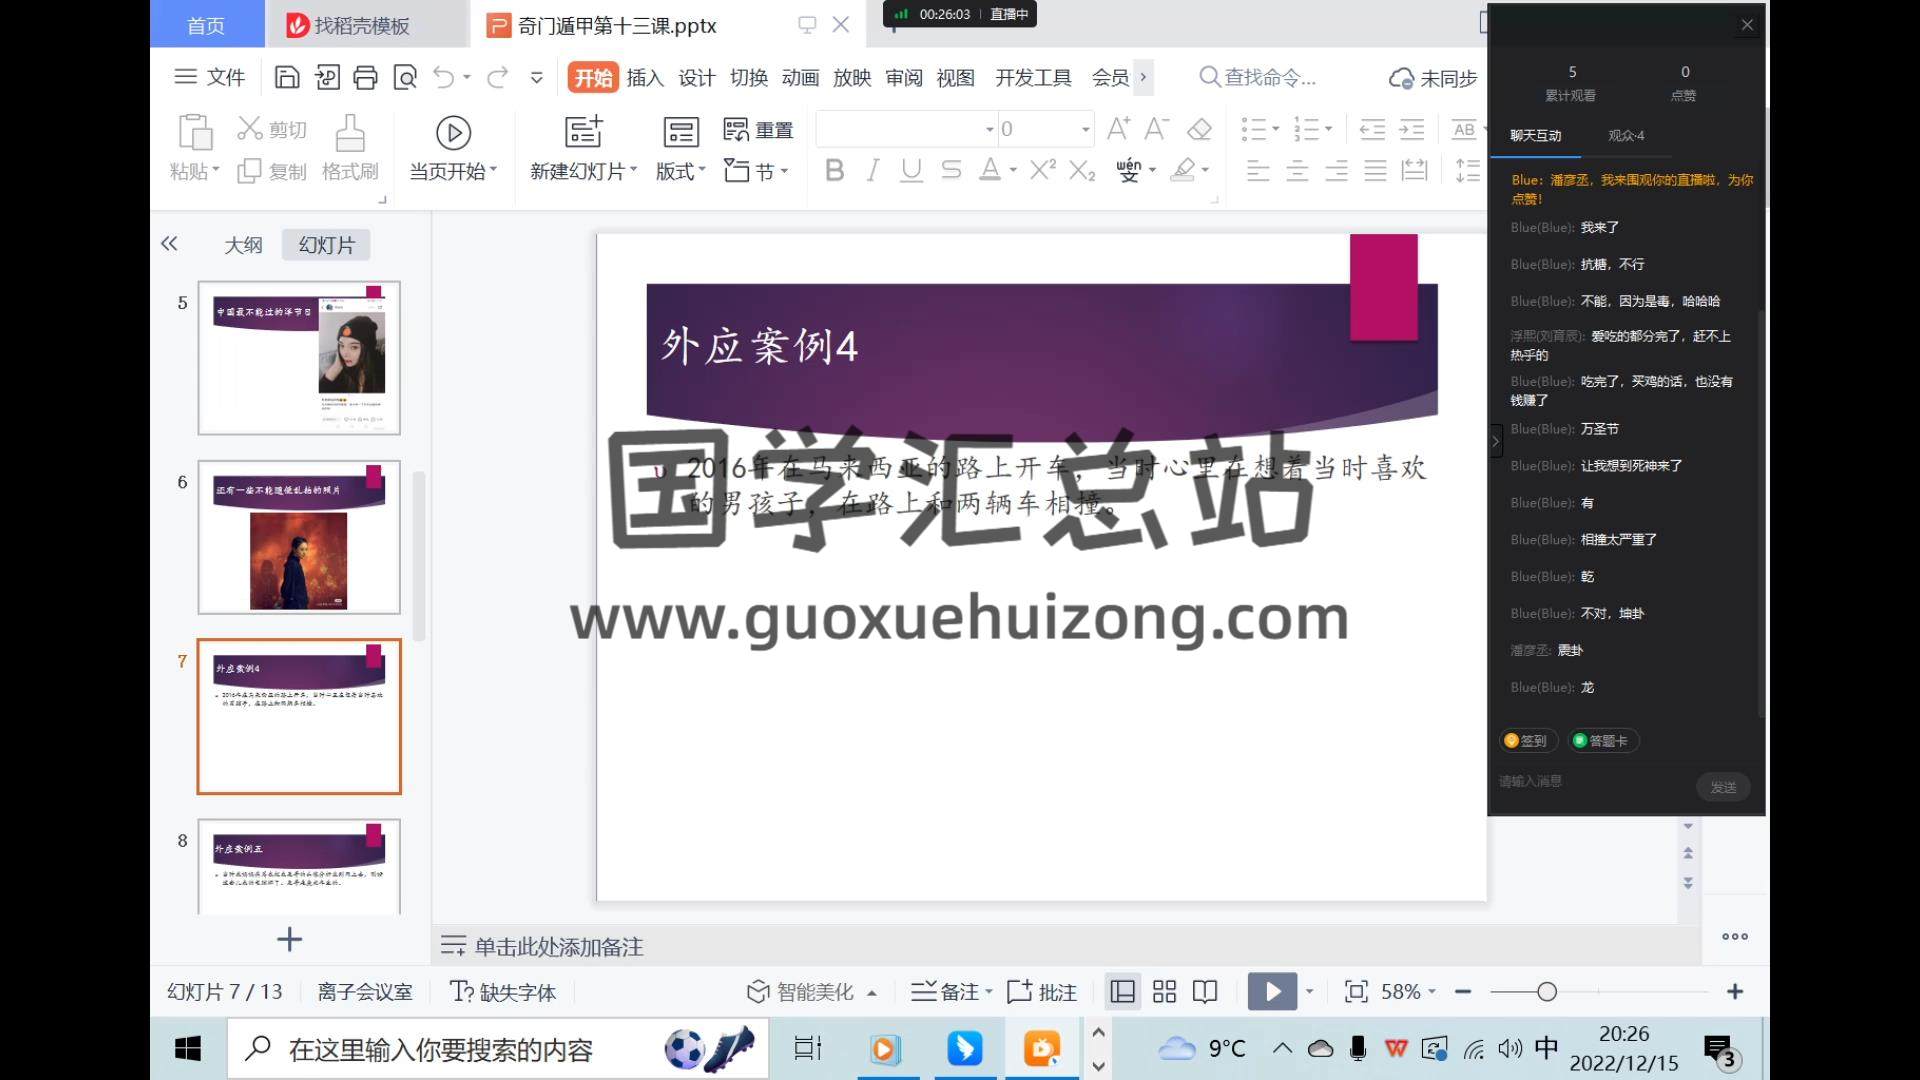
Task: Click the Save icon in the toolbar
Action: pyautogui.click(x=287, y=78)
